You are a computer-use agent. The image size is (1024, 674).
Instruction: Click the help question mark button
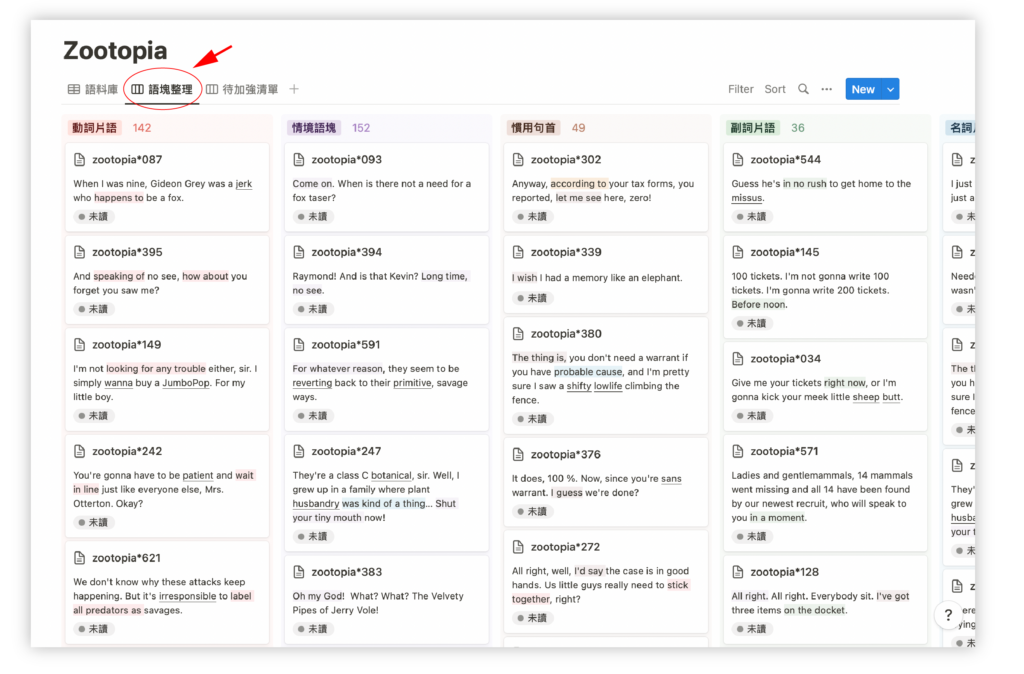[x=948, y=615]
